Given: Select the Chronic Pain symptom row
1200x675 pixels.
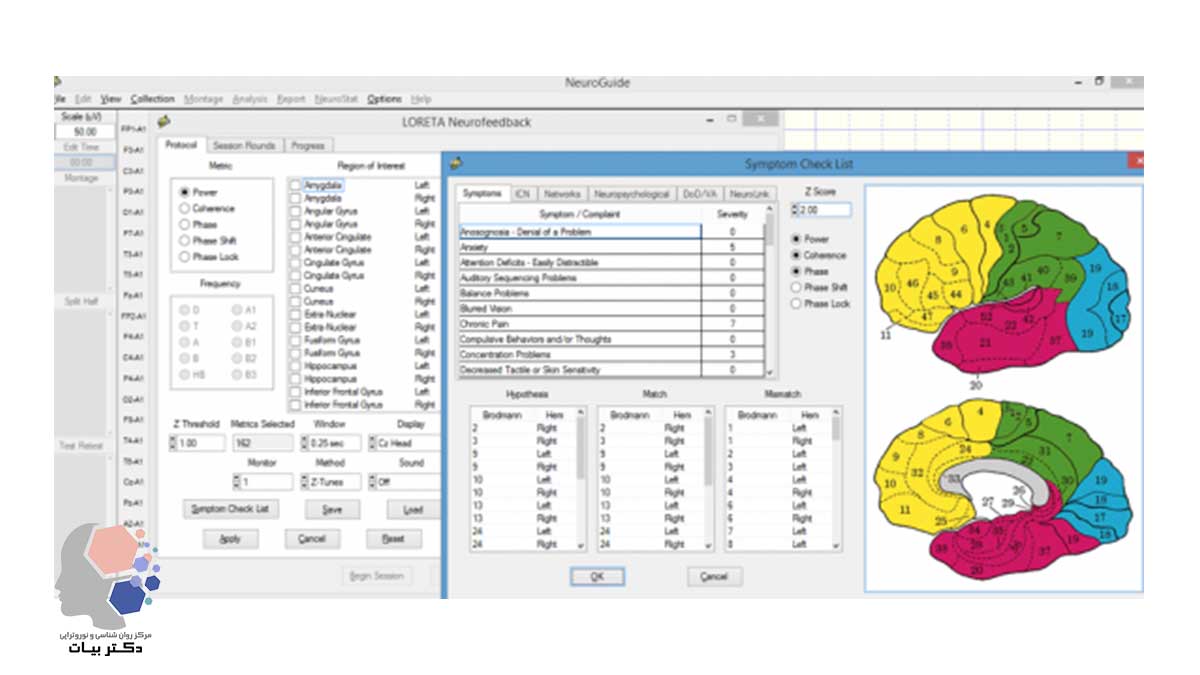Looking at the screenshot, I should 580,324.
